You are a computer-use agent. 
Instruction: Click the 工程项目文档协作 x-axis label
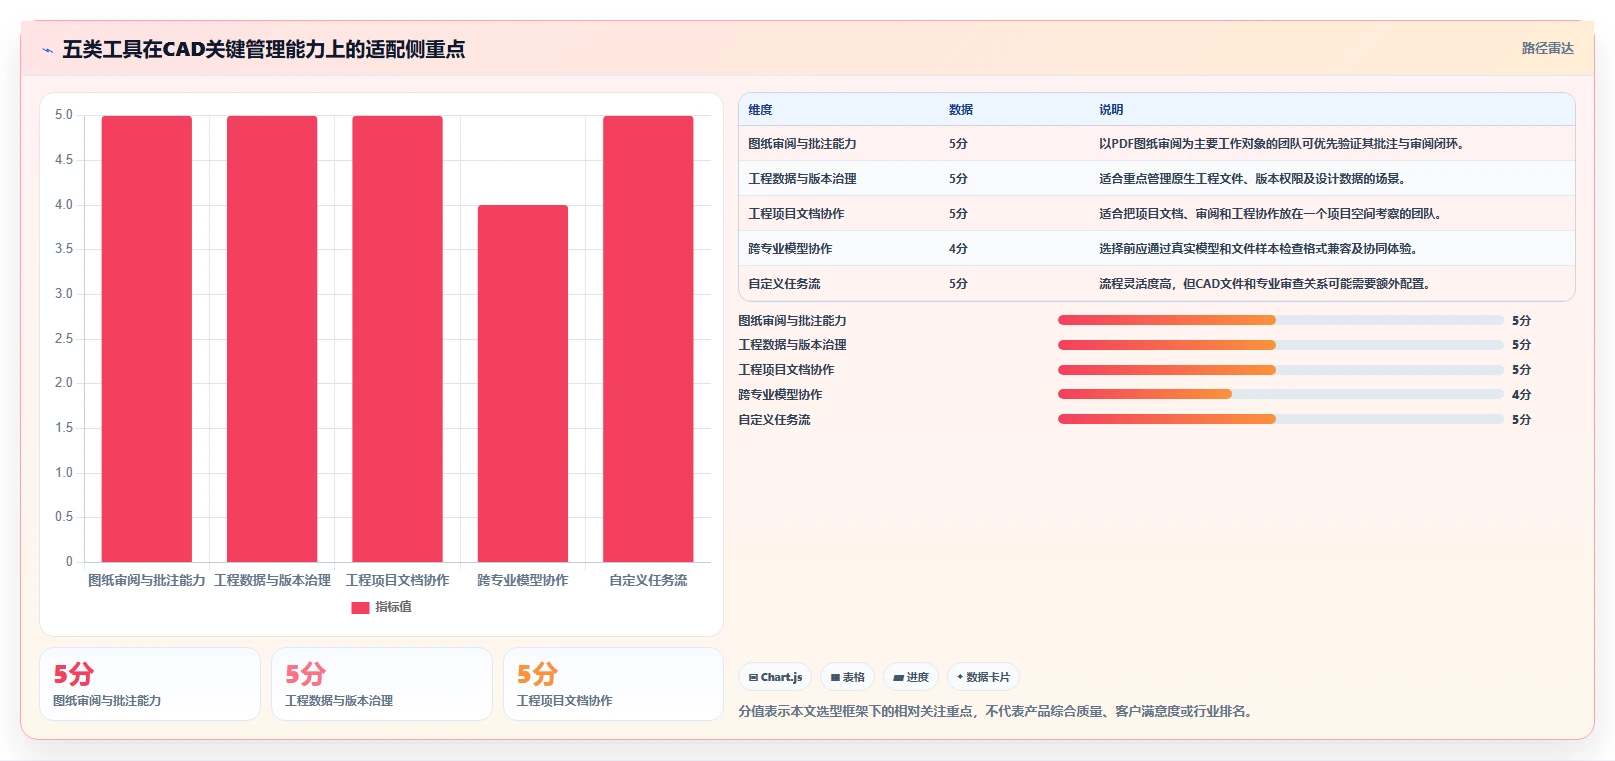click(x=397, y=580)
